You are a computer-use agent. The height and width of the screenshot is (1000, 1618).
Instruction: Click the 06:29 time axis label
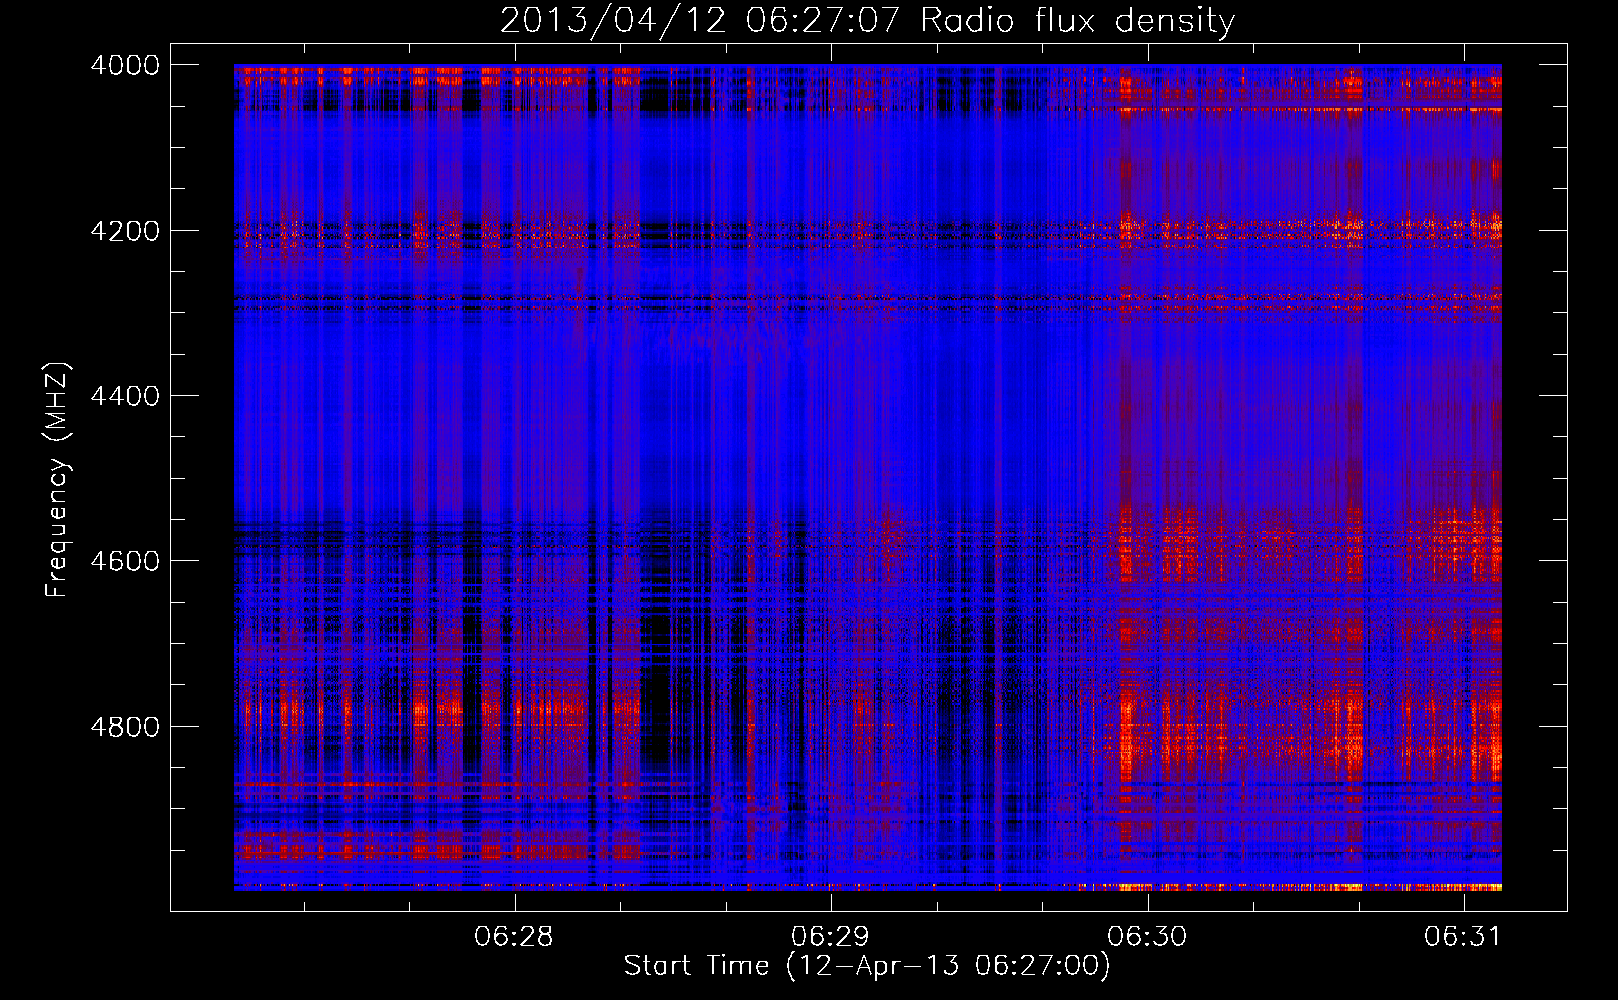pyautogui.click(x=830, y=937)
